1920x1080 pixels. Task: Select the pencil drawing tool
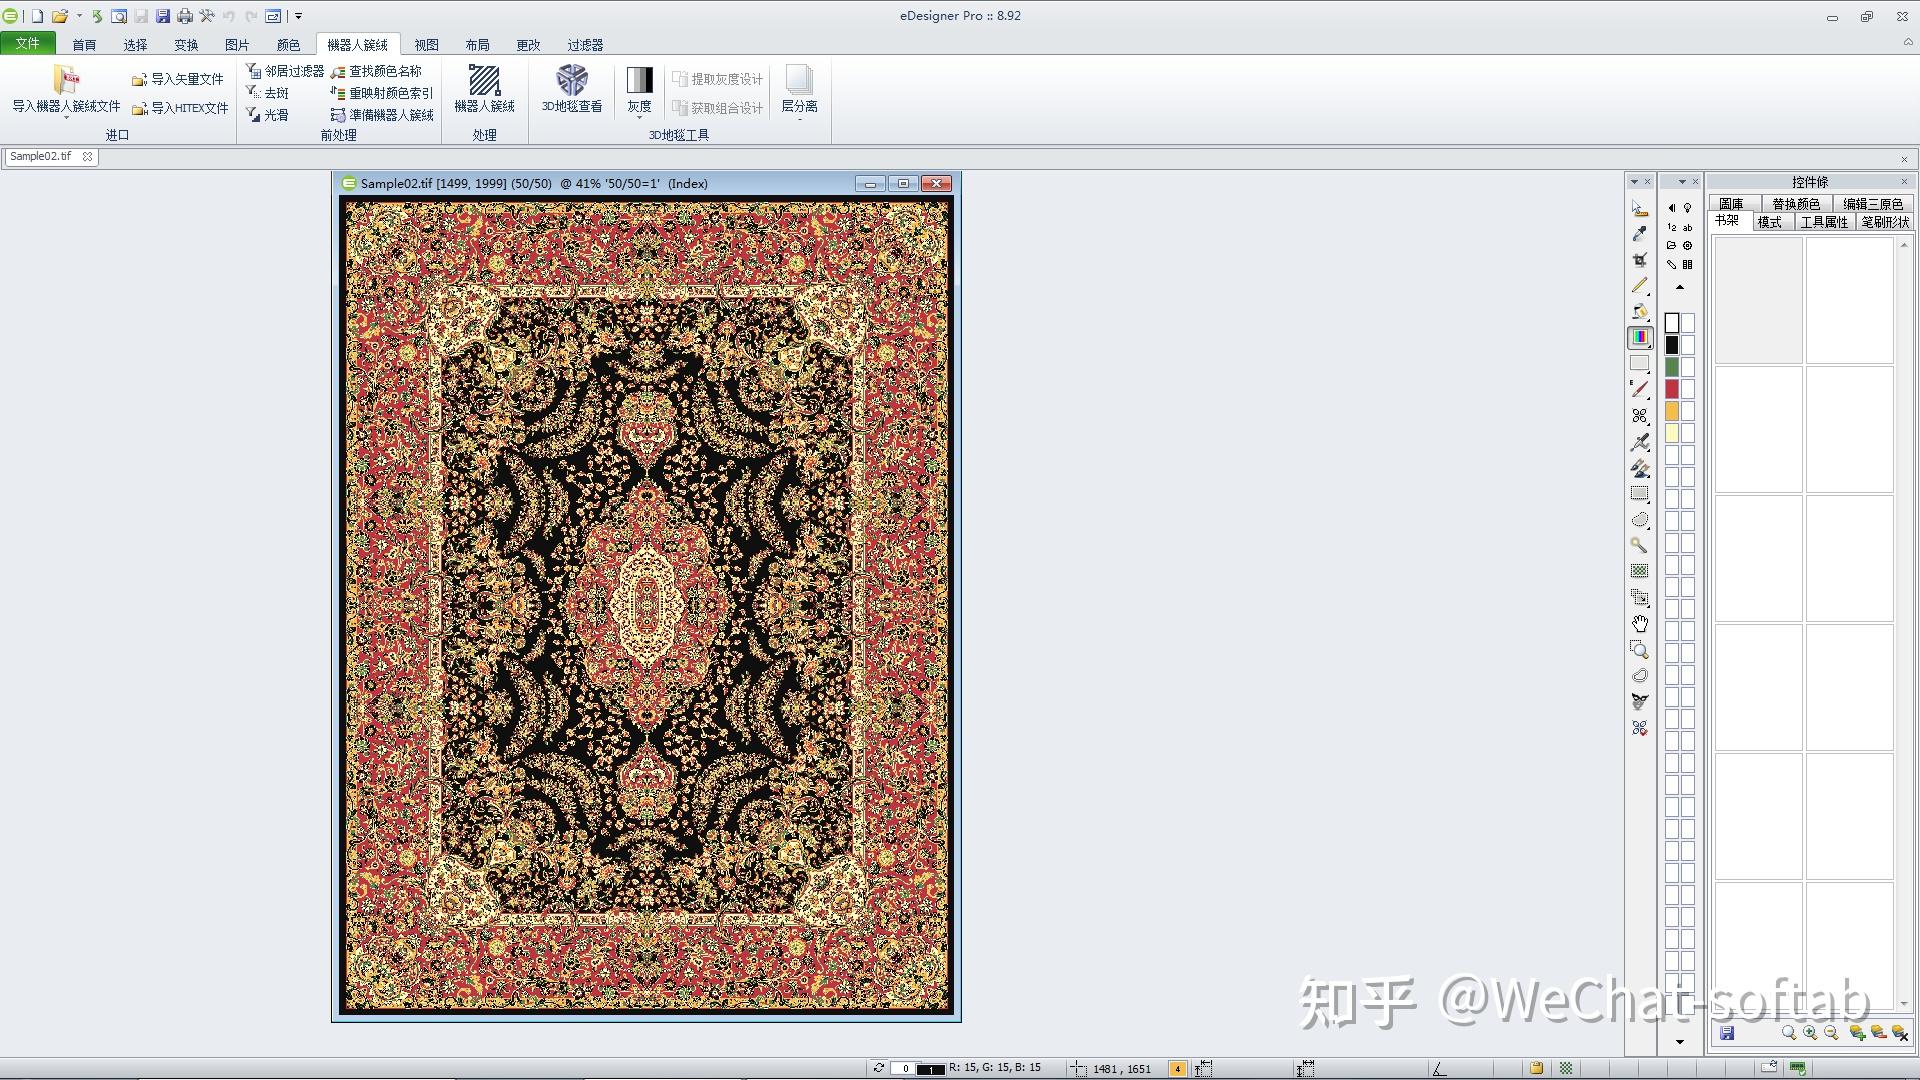(1639, 285)
